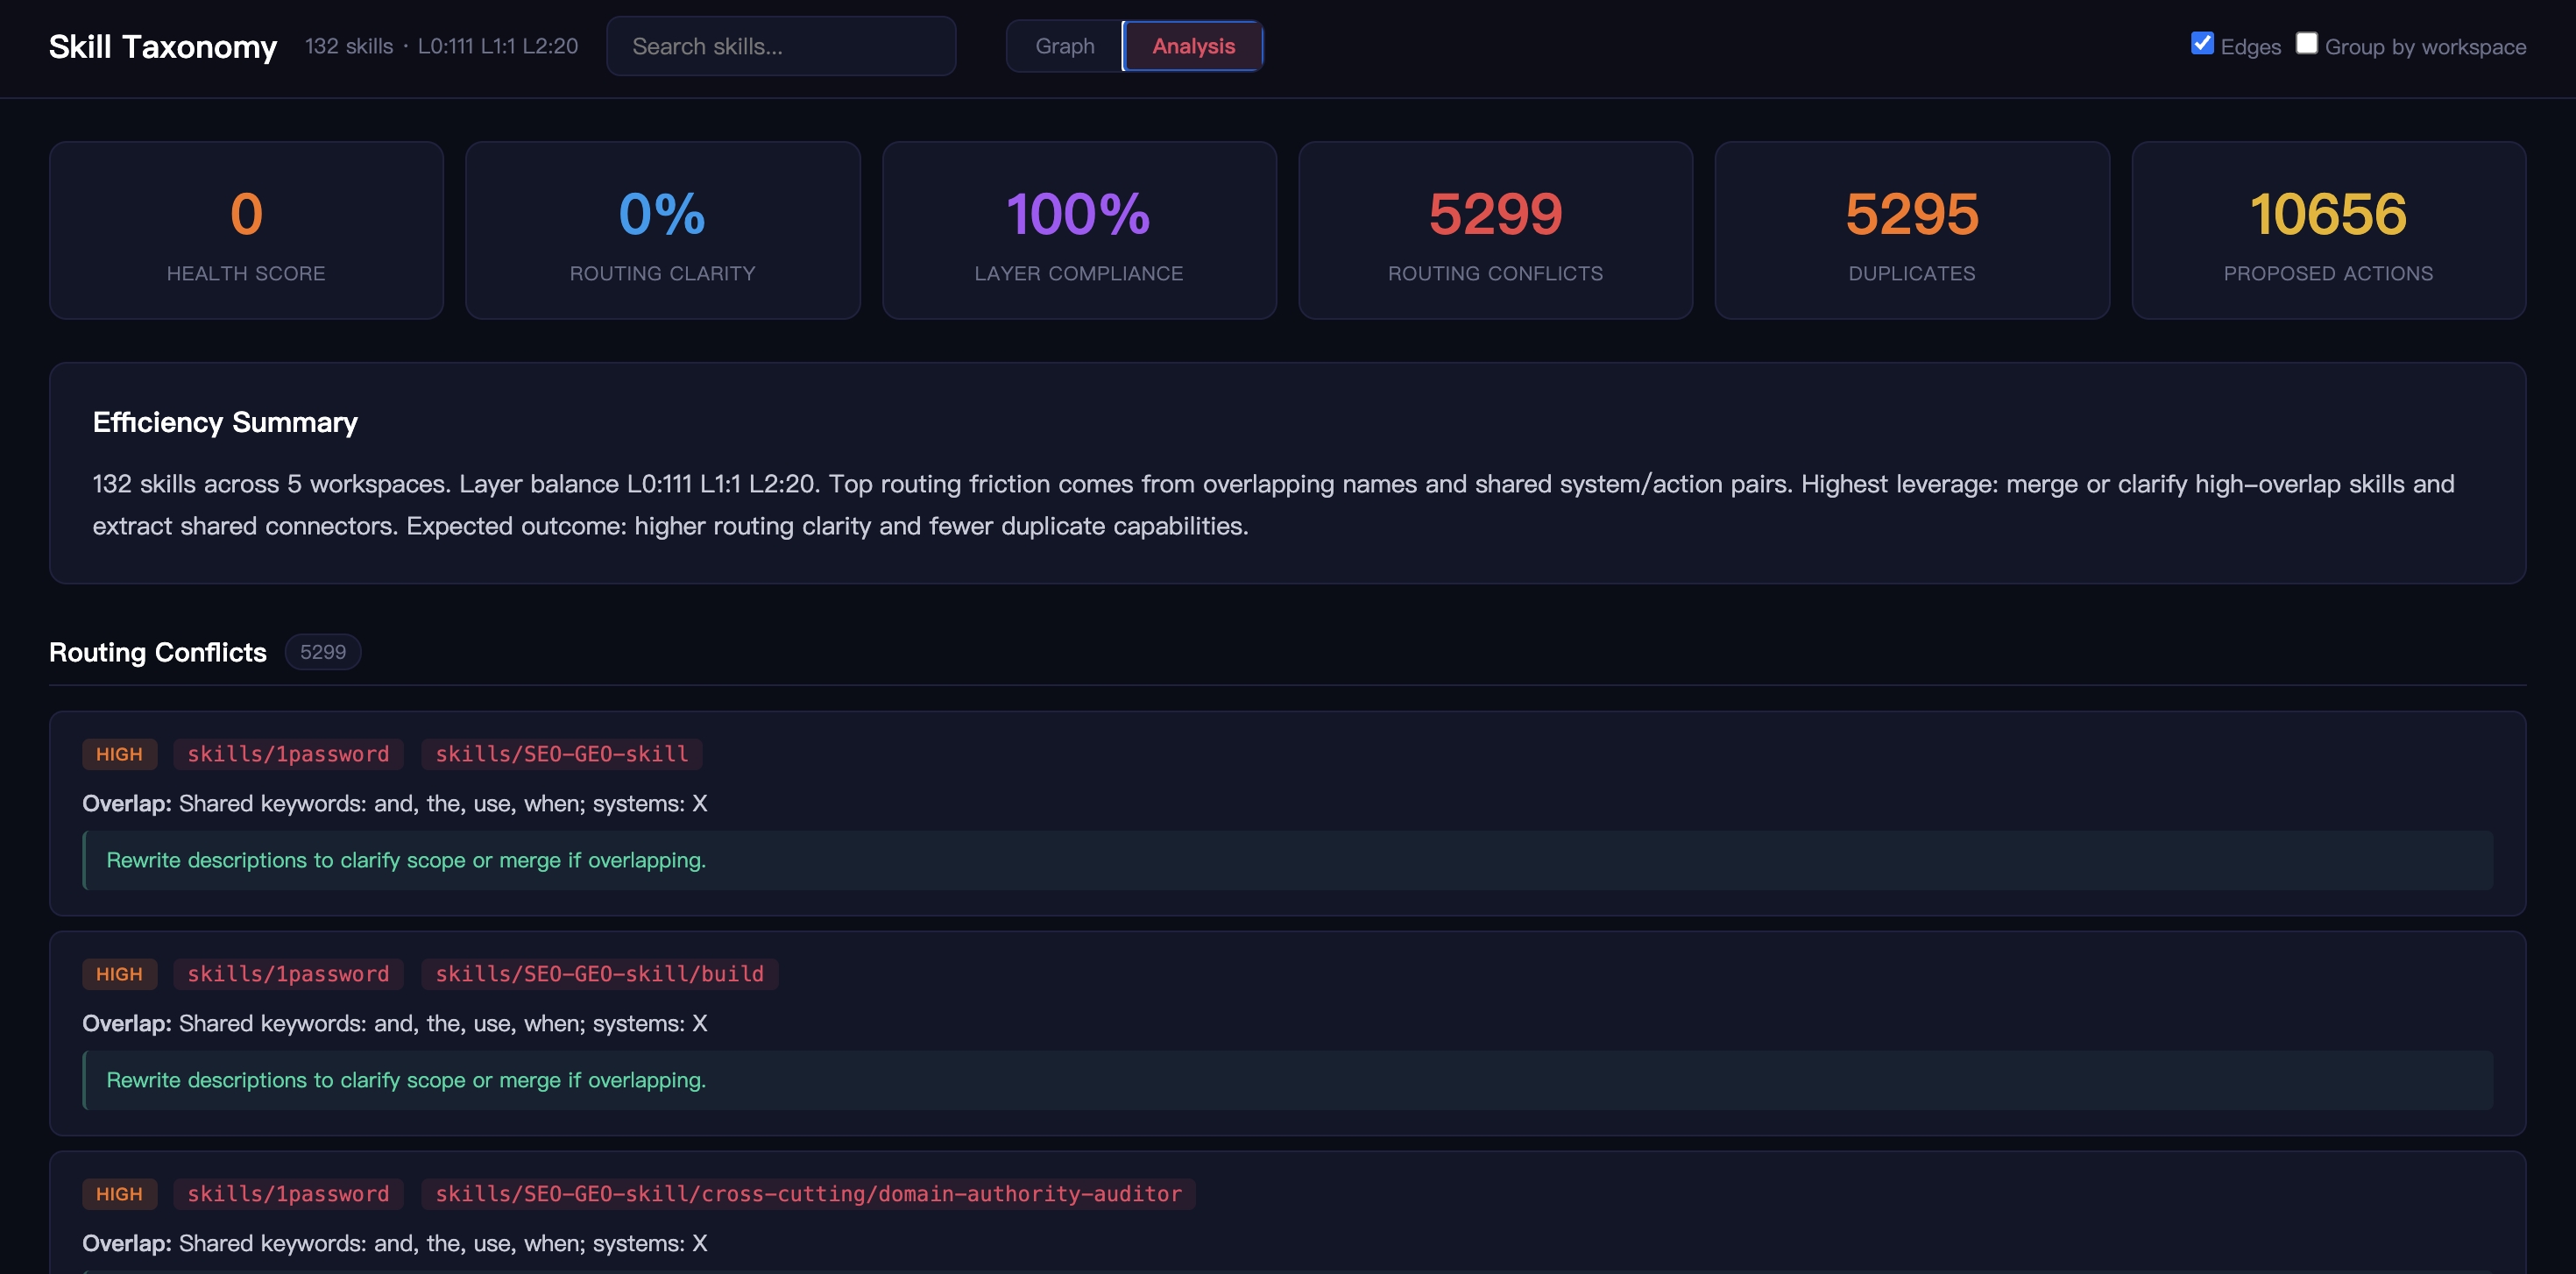Open the Proposed Actions 10656 card
The image size is (2576, 1274).
[2328, 230]
